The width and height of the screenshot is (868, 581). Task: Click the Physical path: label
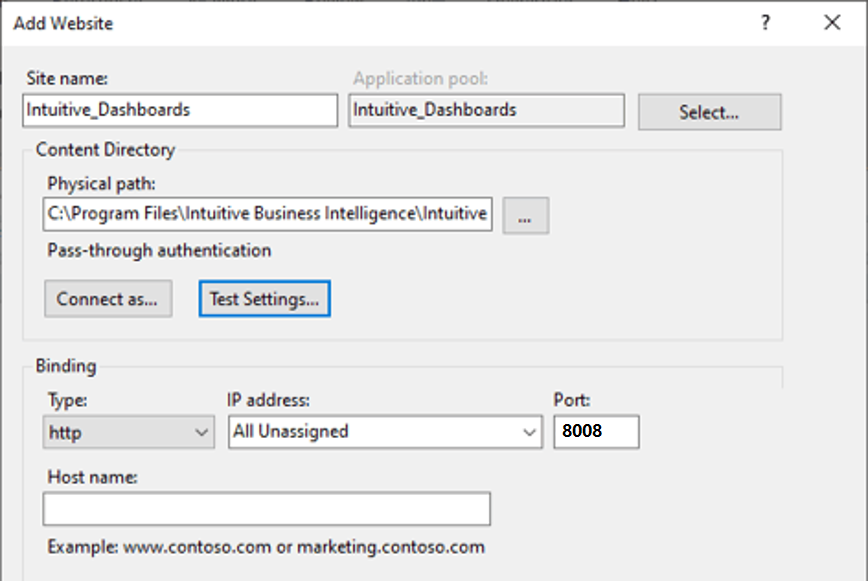point(101,183)
